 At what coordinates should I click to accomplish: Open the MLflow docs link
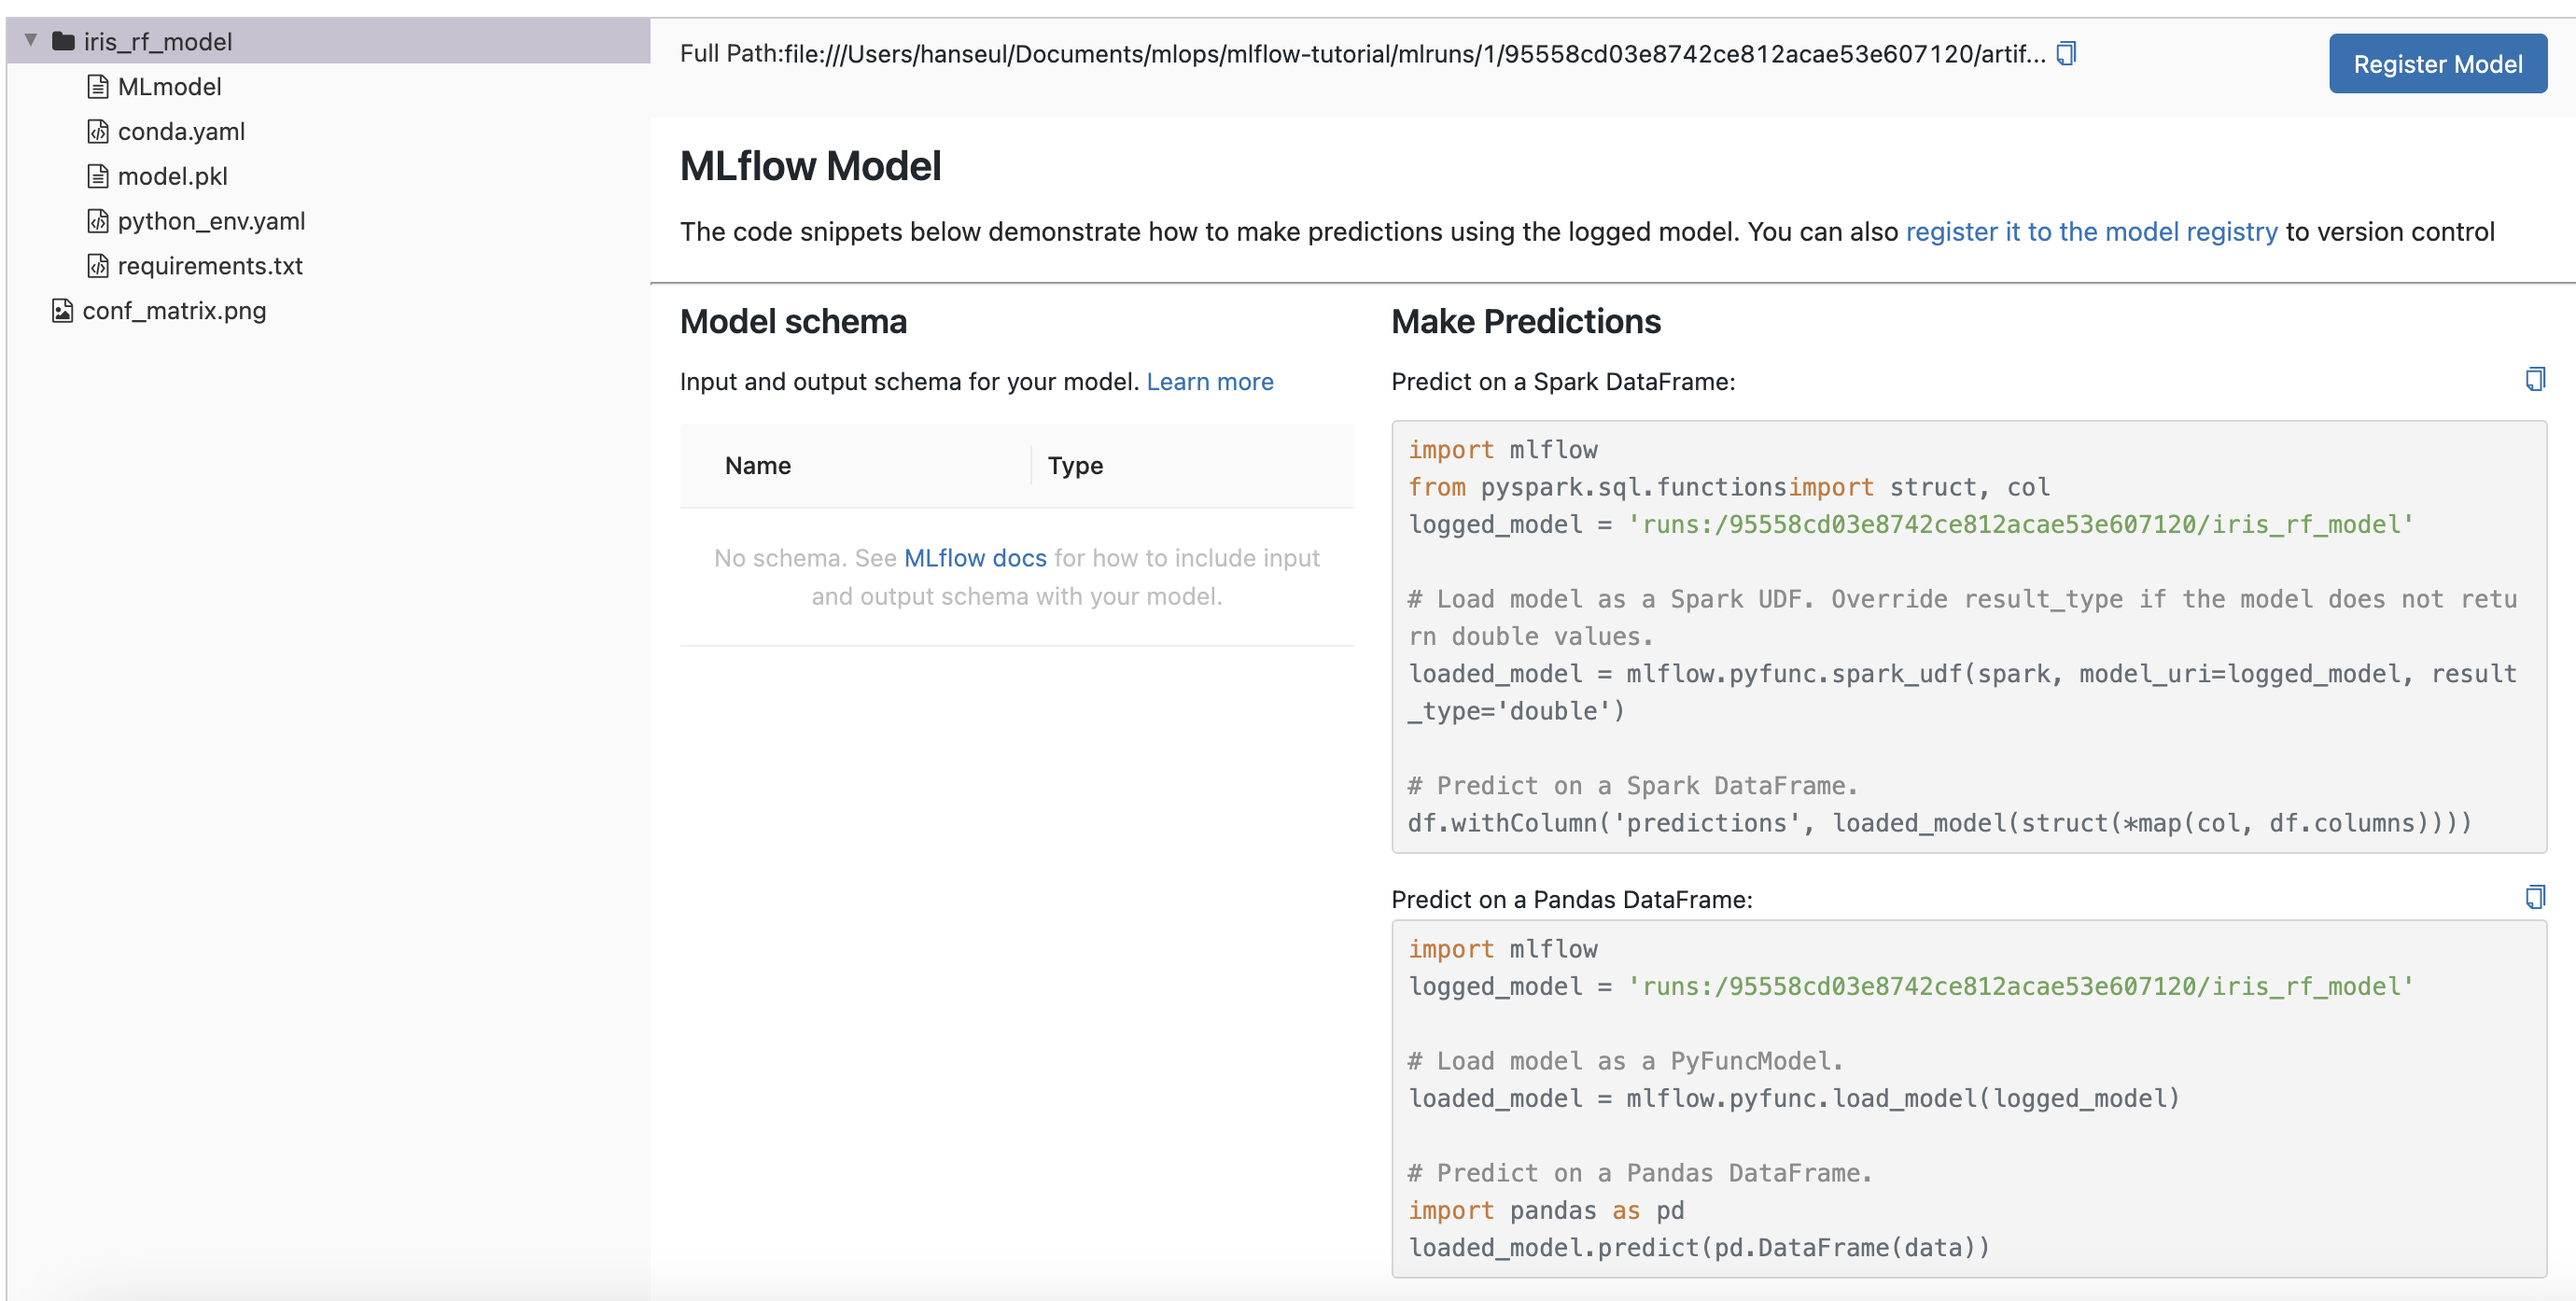974,558
